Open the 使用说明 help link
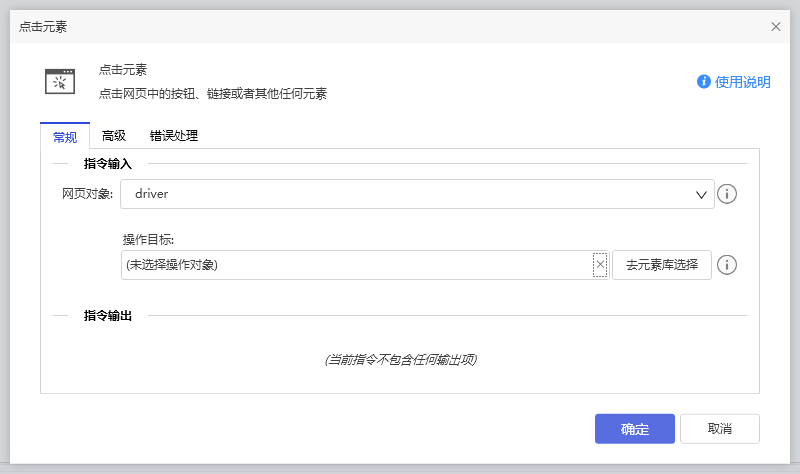The height and width of the screenshot is (474, 800). [x=742, y=82]
